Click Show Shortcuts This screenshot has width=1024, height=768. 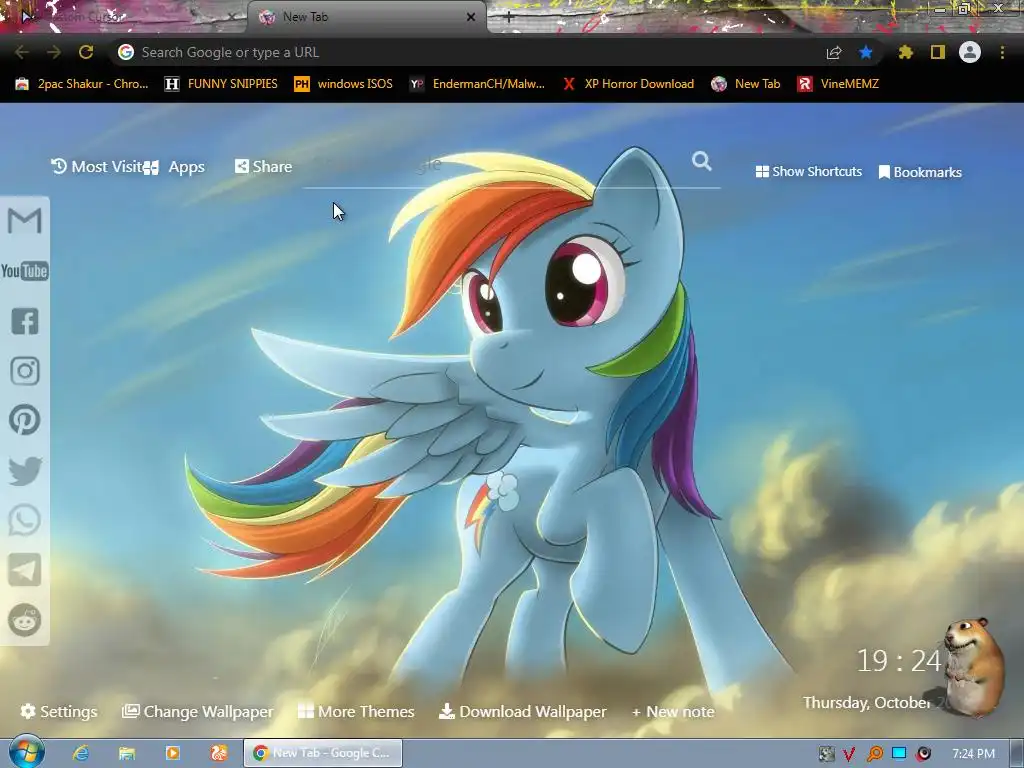point(808,172)
